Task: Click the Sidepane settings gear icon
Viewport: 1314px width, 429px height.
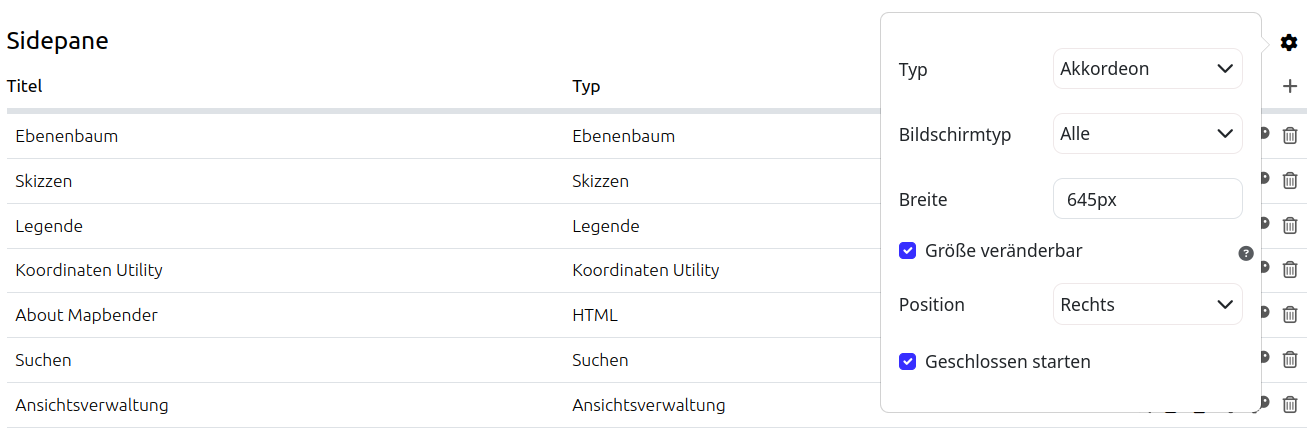Action: coord(1289,43)
